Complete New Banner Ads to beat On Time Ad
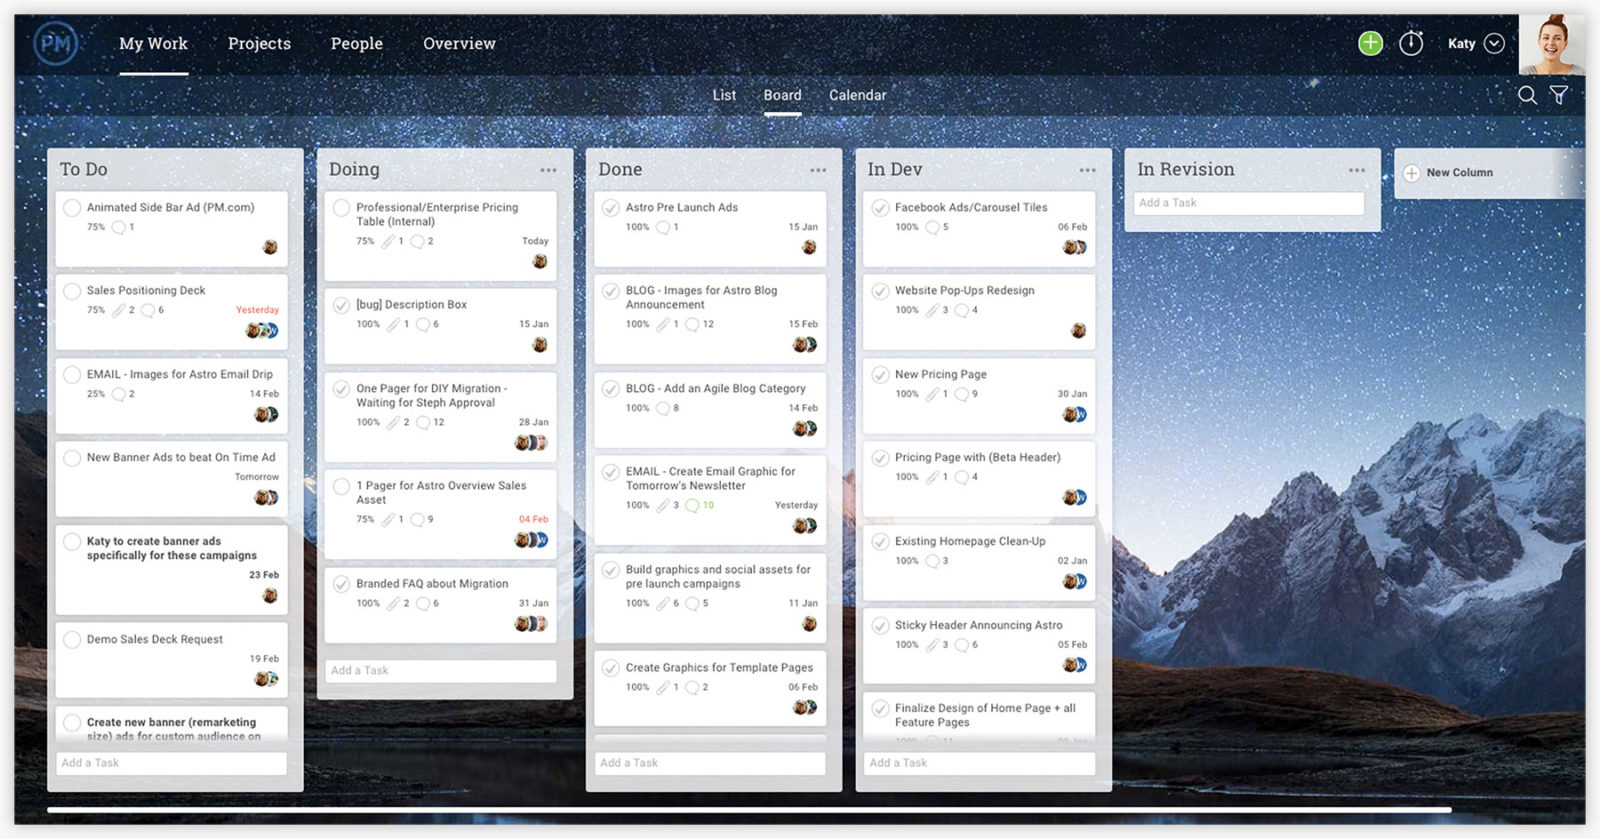 tap(72, 458)
